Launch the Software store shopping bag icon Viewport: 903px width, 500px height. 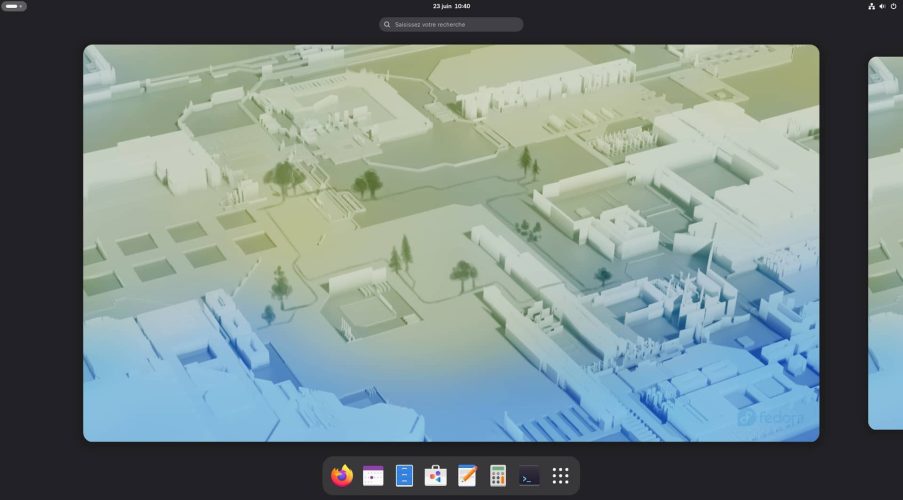point(435,476)
